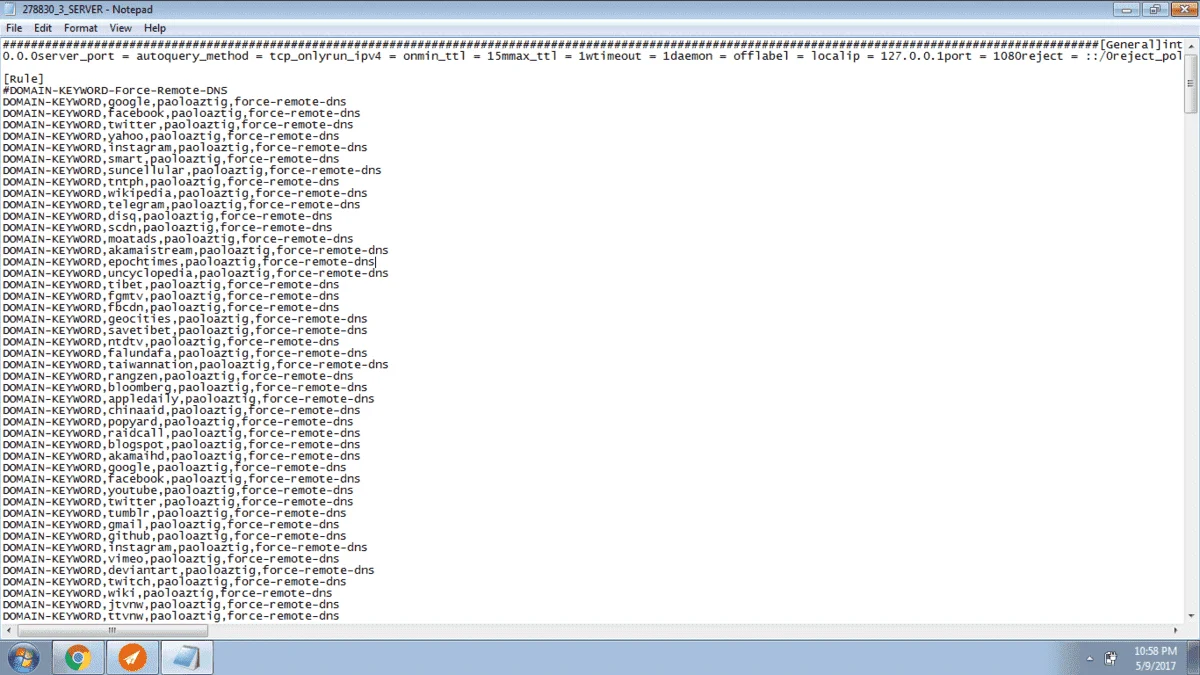Viewport: 1200px width, 675px height.
Task: Click the horizontal scrollbar left arrow
Action: click(7, 631)
